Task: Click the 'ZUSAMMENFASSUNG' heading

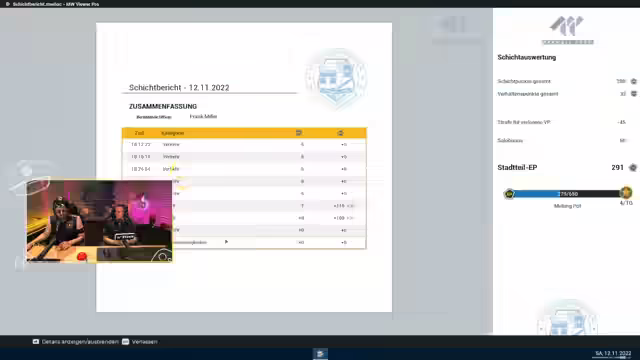Action: tap(163, 106)
